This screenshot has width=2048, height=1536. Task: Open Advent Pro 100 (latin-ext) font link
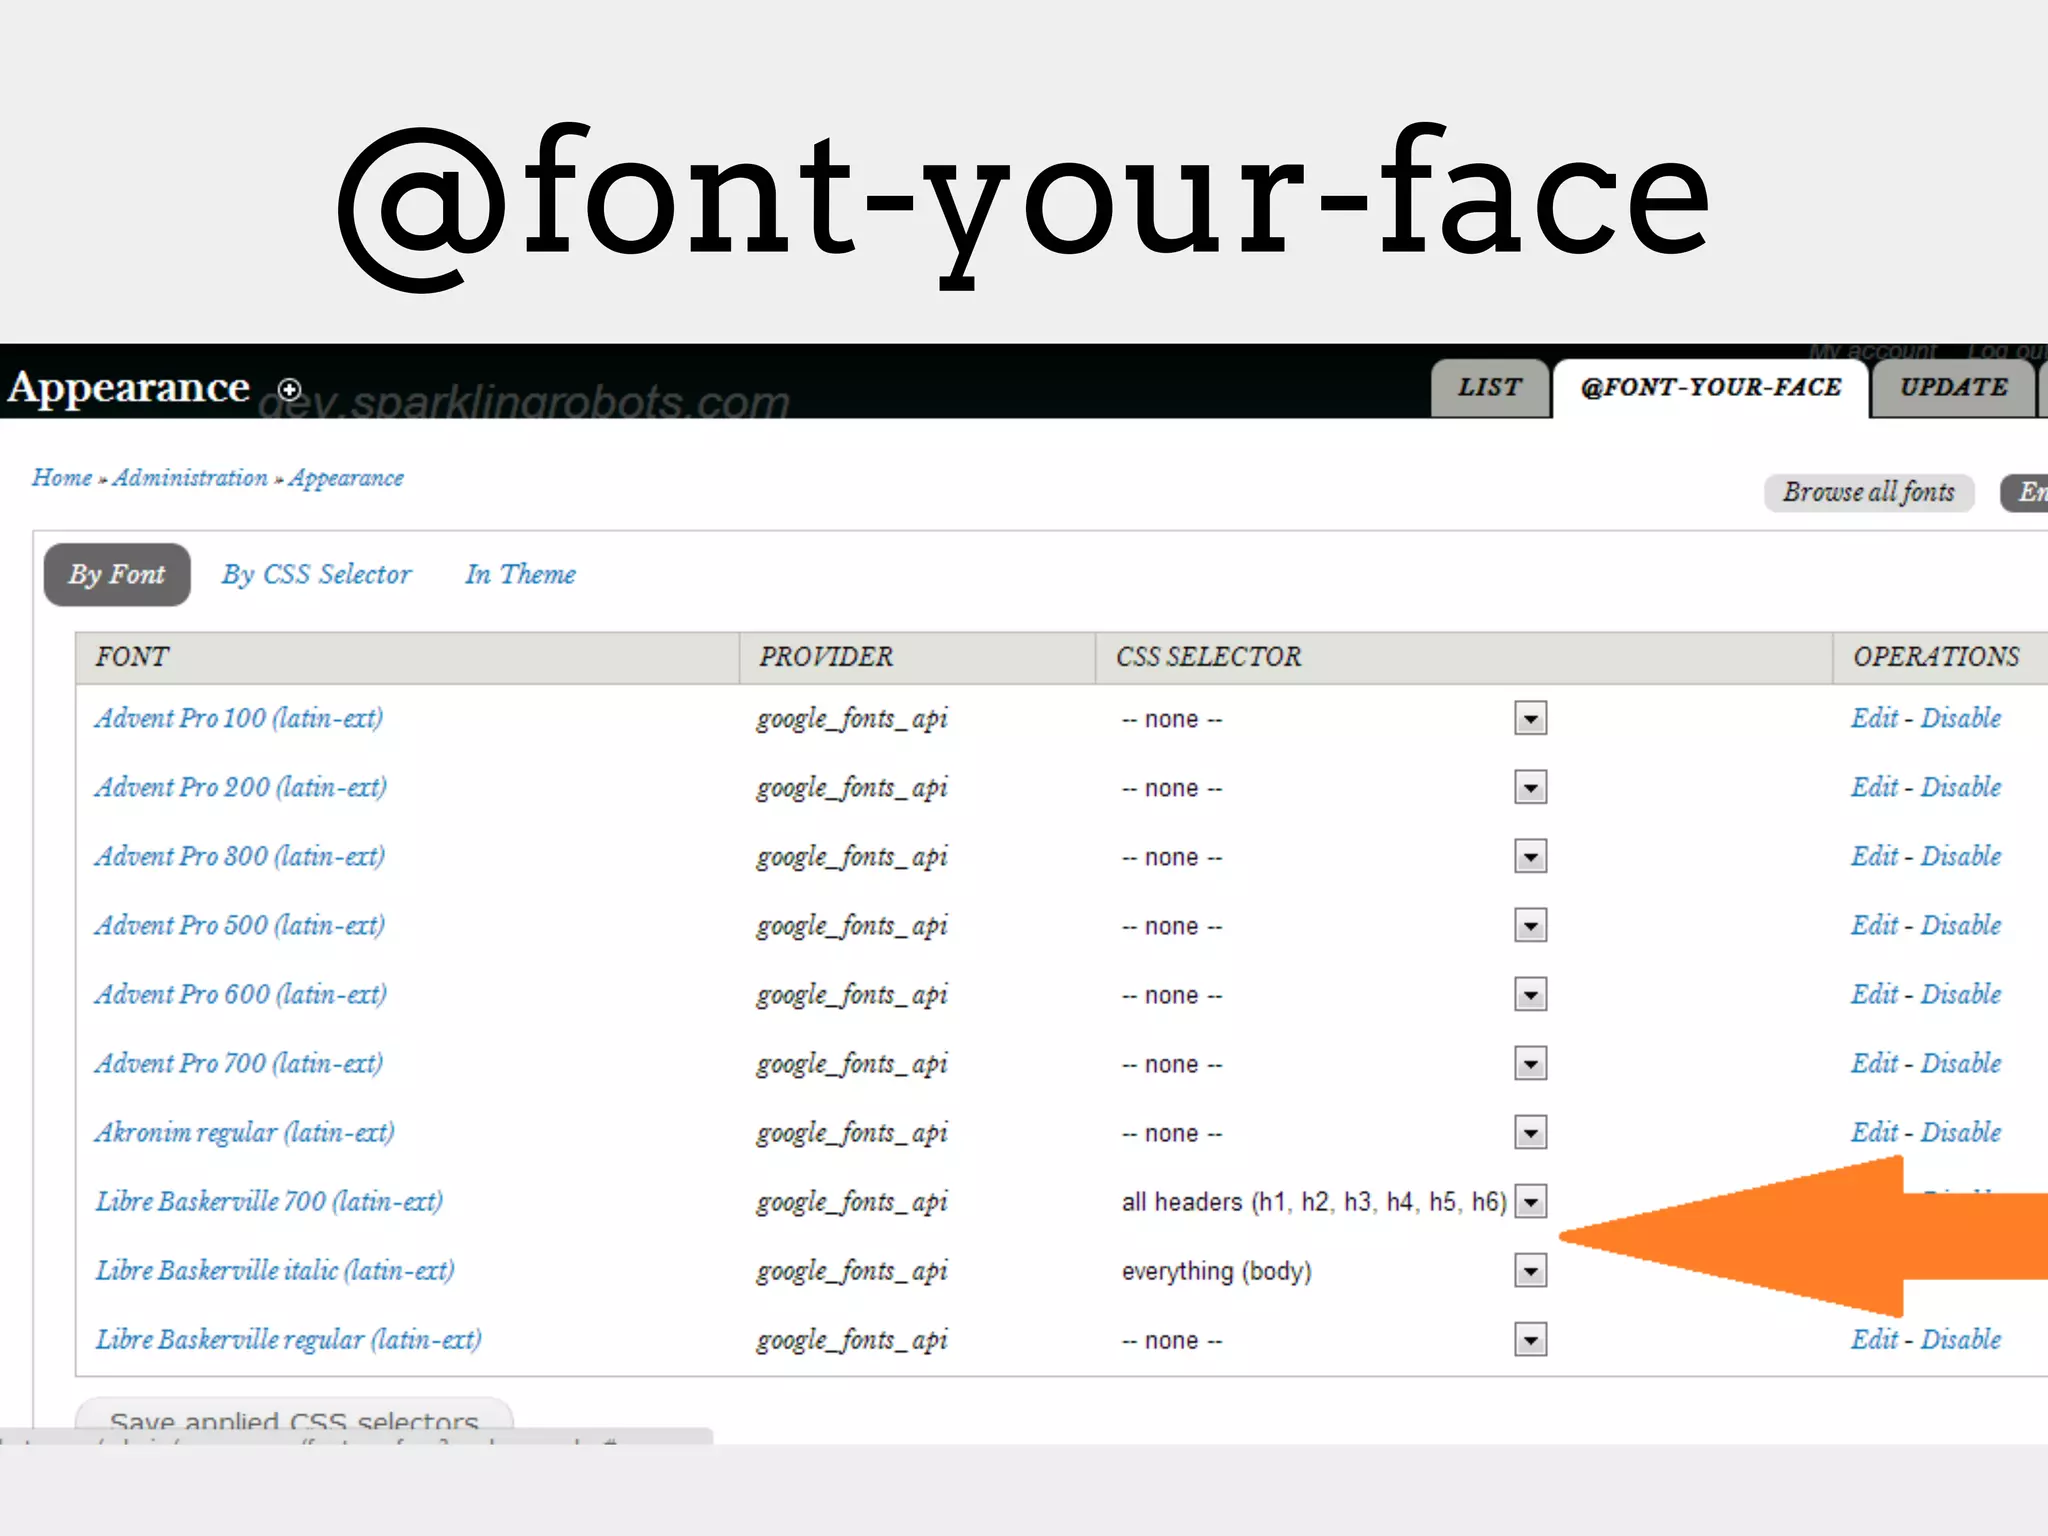(239, 719)
